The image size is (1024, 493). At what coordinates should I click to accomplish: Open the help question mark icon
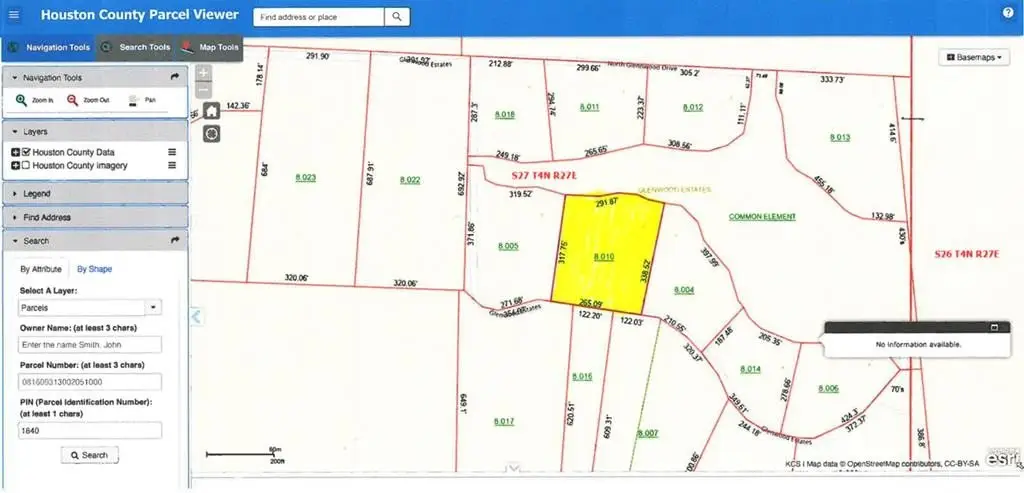[x=1008, y=13]
